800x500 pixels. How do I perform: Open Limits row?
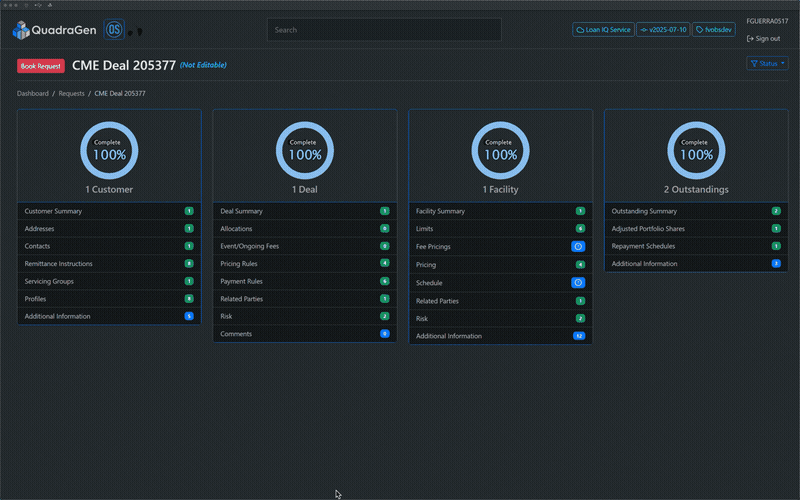pyautogui.click(x=501, y=229)
